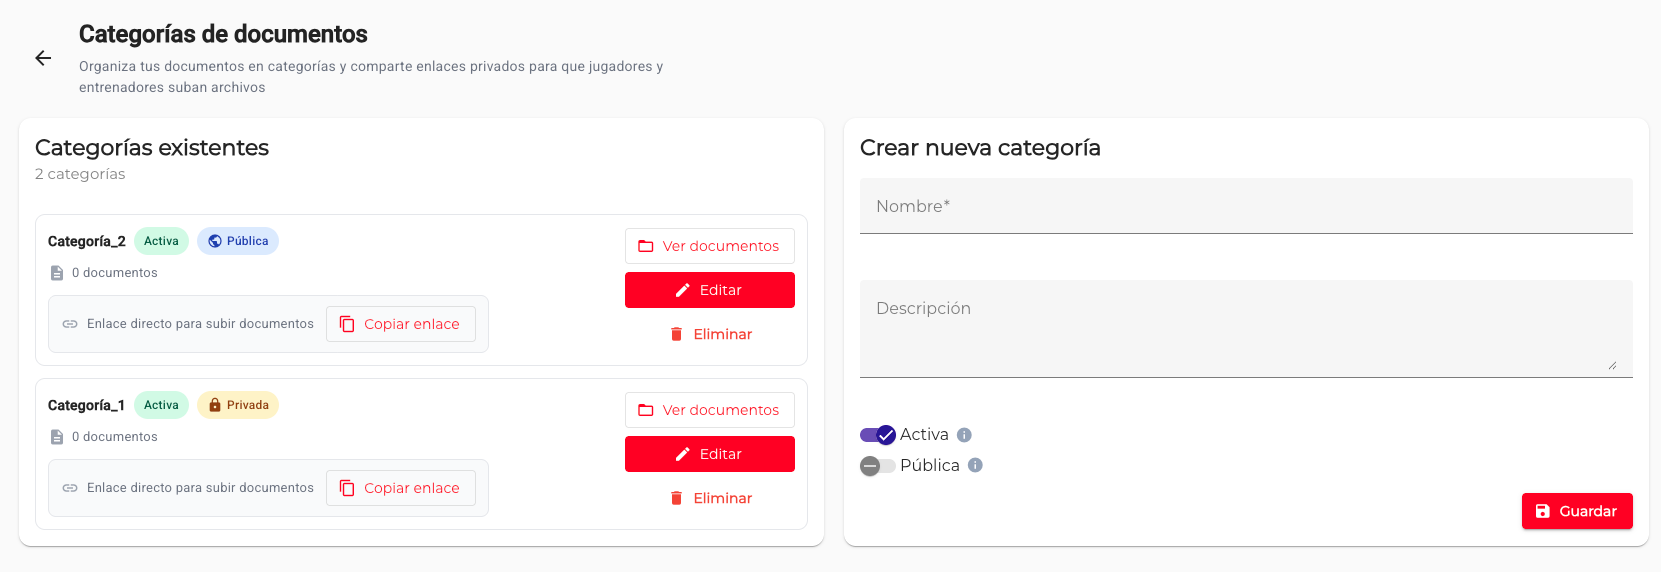Click the Privada lock badge on Categoría_1
Screen dimensions: 1661x572
[x=238, y=405]
